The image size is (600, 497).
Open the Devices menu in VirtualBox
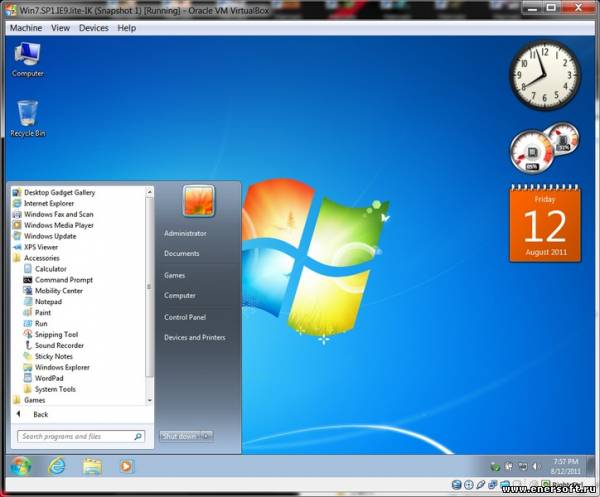pyautogui.click(x=94, y=28)
